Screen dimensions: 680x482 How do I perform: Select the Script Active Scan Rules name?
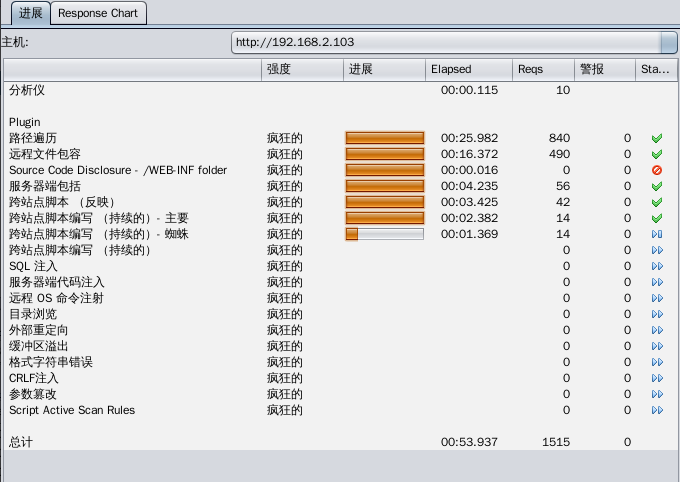72,410
